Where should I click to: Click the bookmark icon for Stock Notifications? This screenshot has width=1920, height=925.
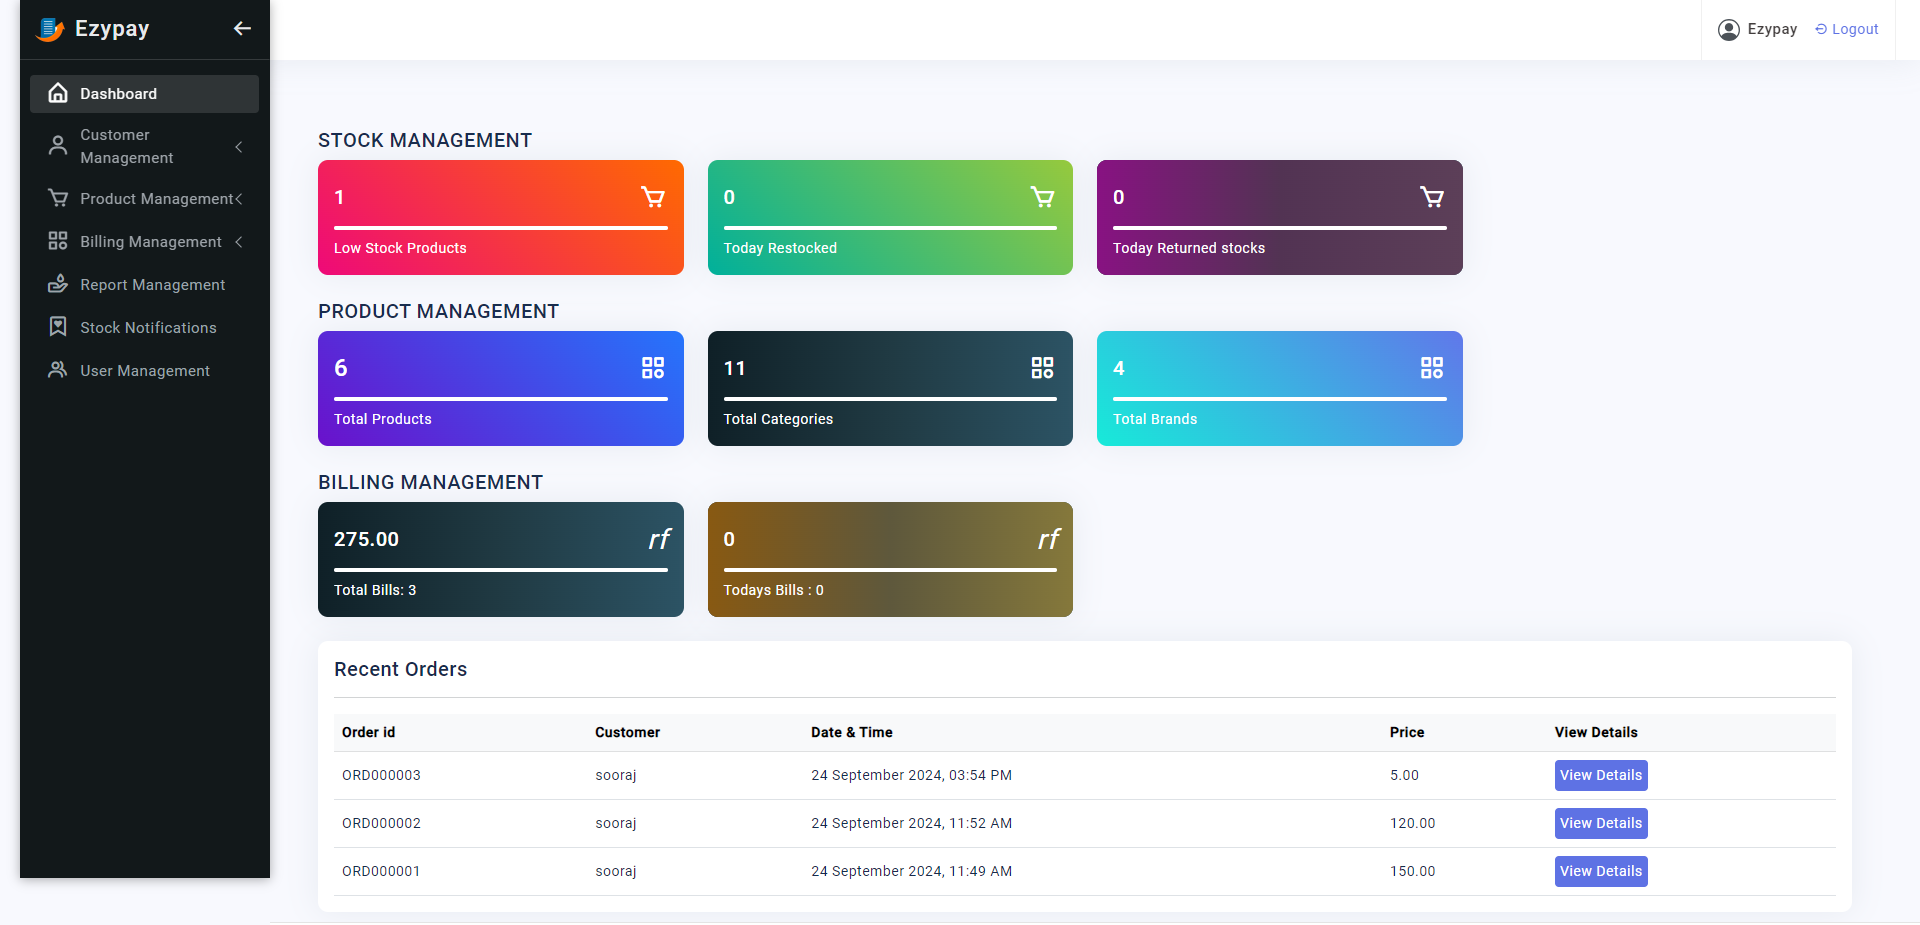(58, 327)
